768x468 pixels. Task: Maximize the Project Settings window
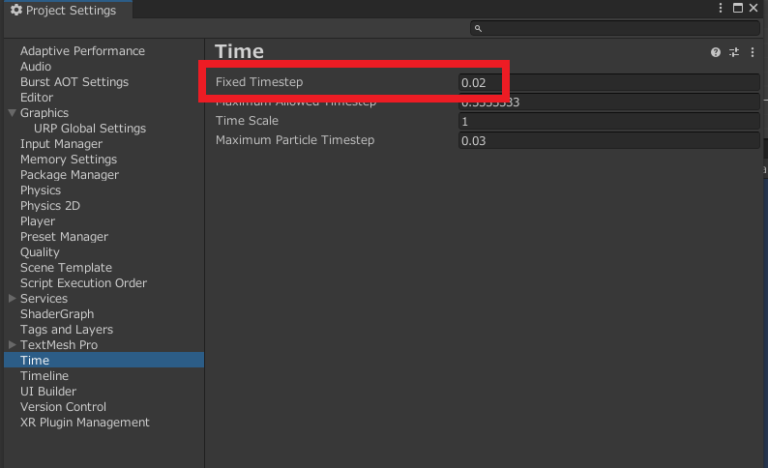(738, 8)
